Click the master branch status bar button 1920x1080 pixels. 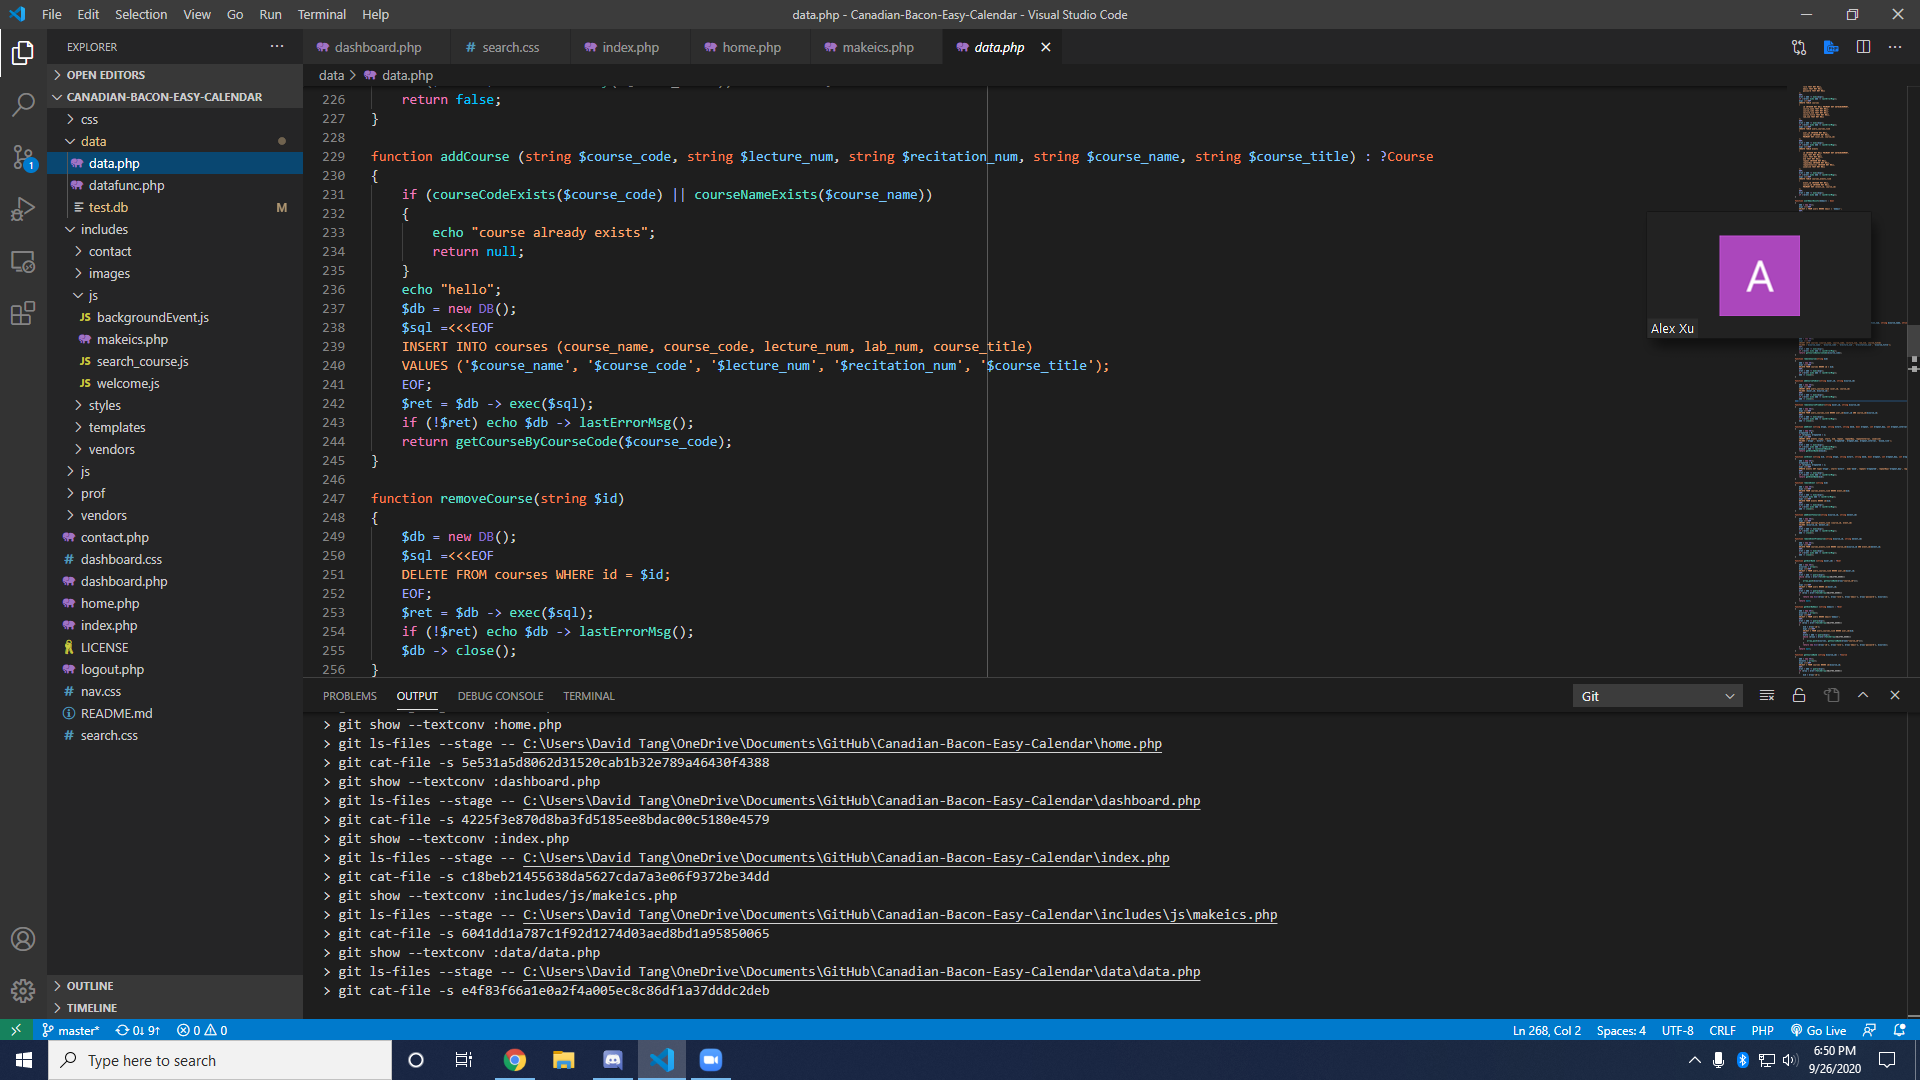pyautogui.click(x=71, y=1030)
